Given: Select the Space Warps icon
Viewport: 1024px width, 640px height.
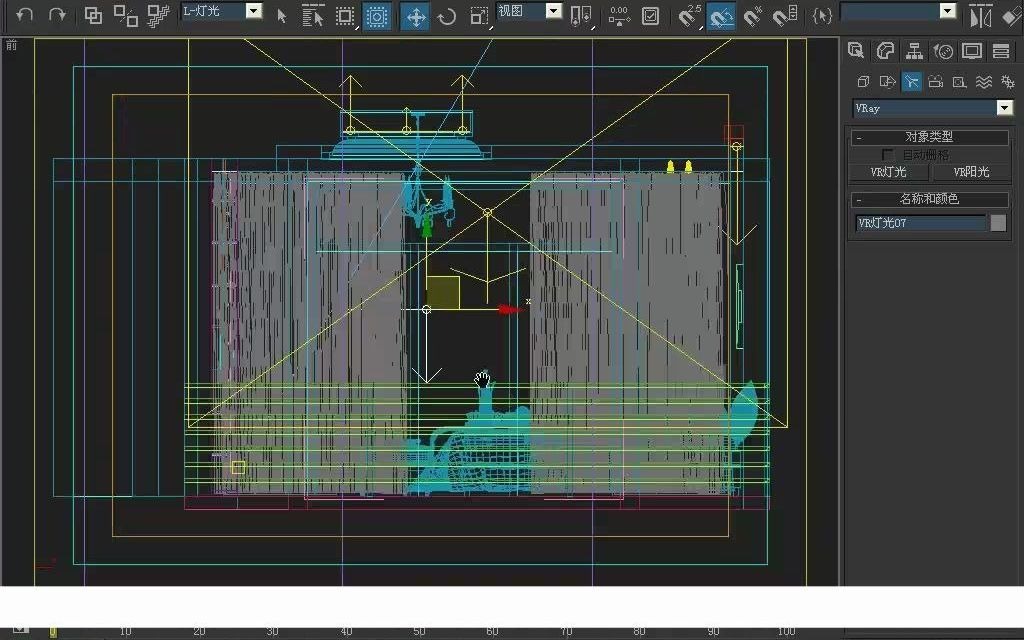Looking at the screenshot, I should (x=985, y=82).
